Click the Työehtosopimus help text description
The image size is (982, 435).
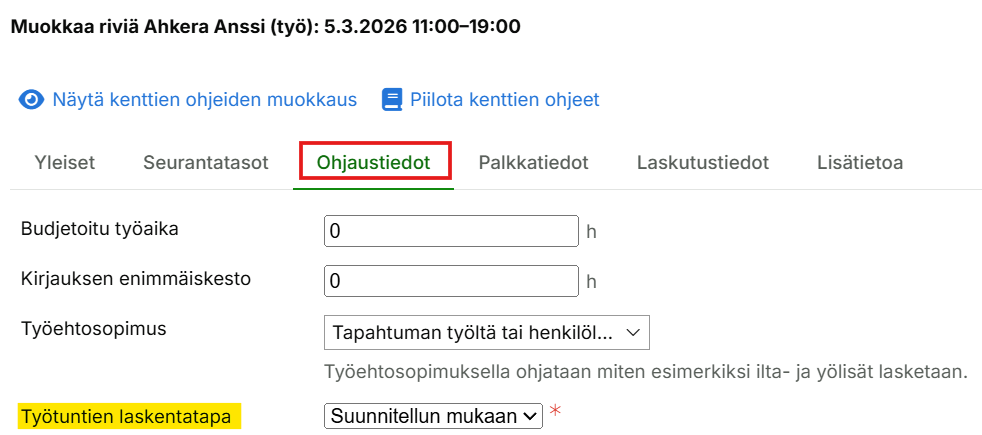646,373
